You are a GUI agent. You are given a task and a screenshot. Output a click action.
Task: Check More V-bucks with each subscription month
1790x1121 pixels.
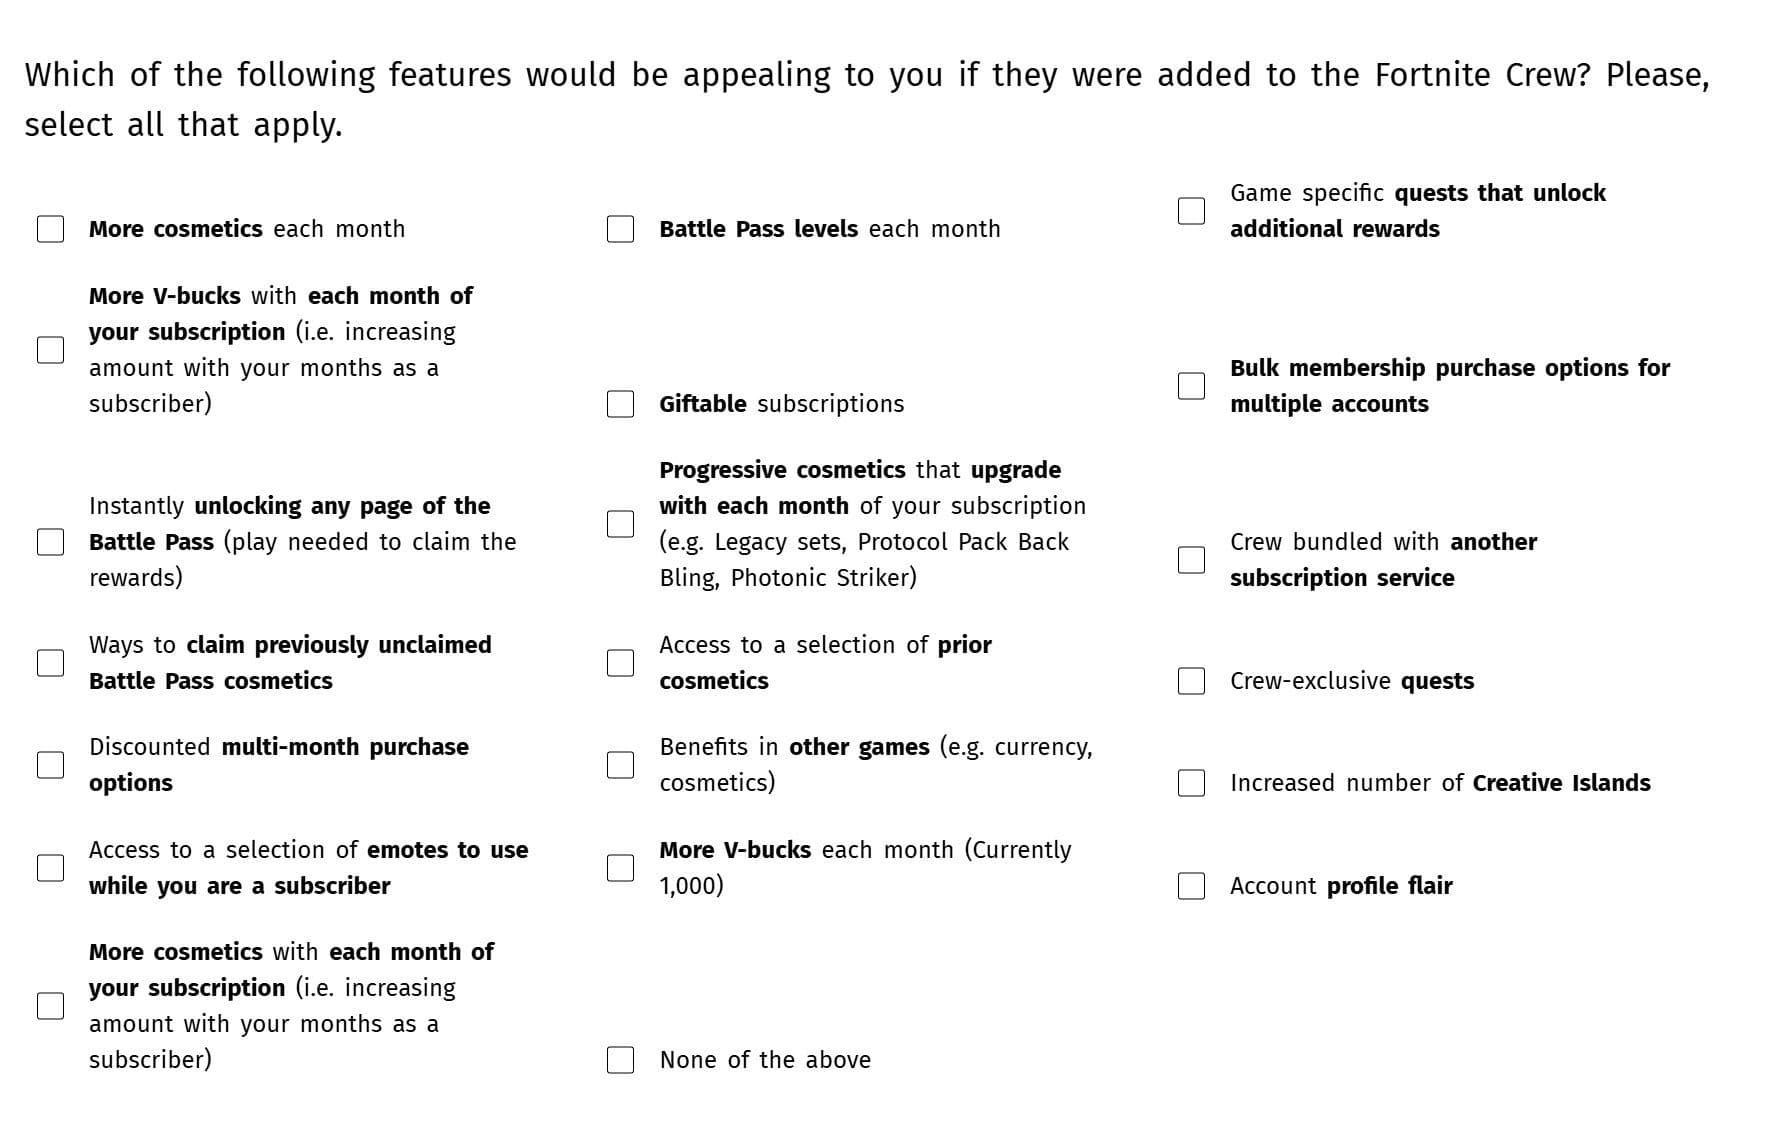pos(51,350)
